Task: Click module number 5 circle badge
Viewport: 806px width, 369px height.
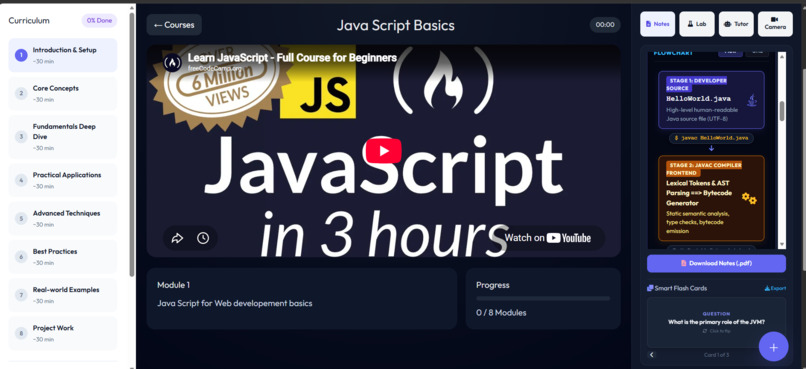Action: pos(21,218)
